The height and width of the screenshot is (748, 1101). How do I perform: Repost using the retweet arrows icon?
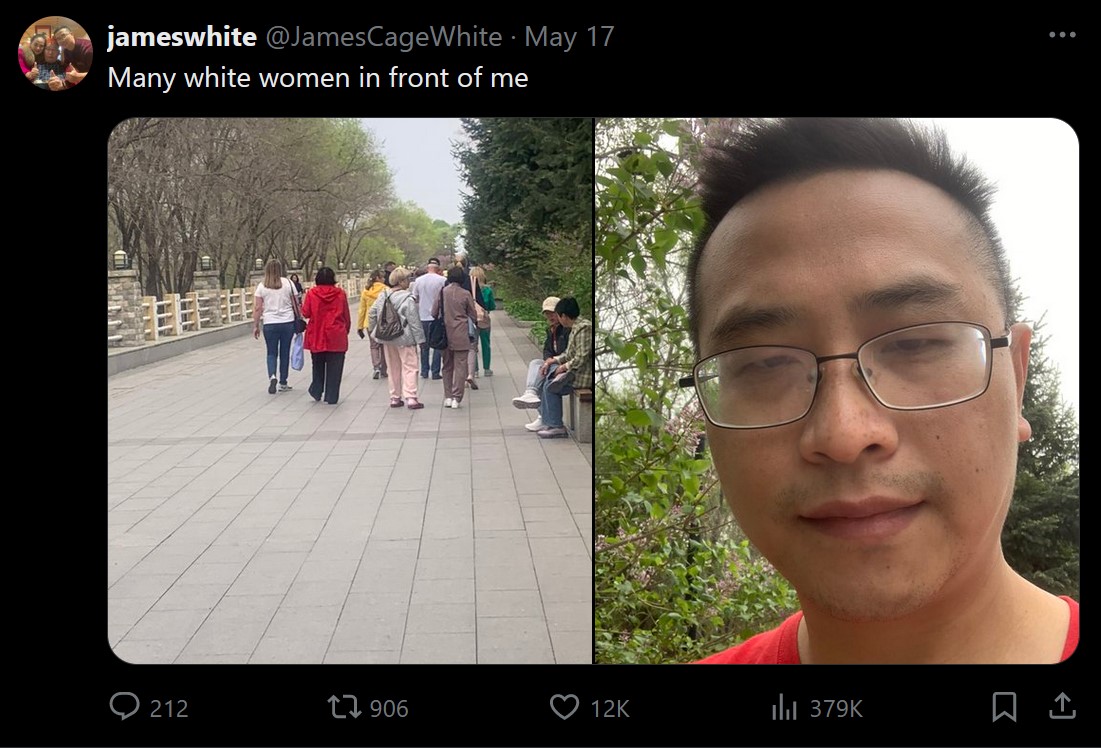pos(344,707)
